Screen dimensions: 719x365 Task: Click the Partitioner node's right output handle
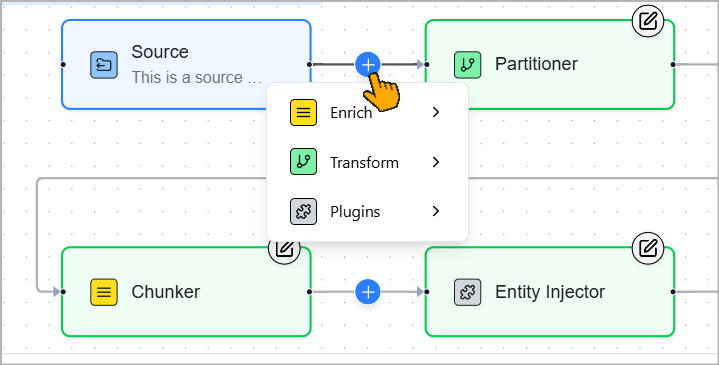coord(673,65)
